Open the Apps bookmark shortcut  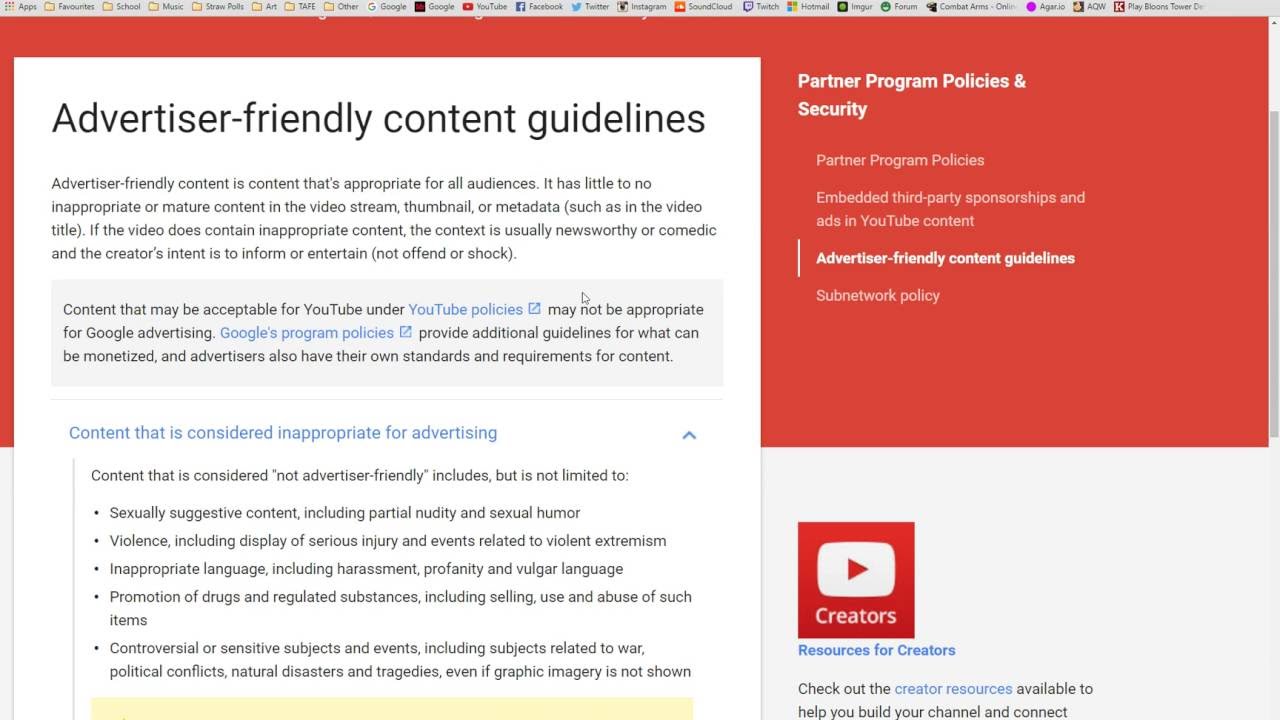(x=21, y=6)
